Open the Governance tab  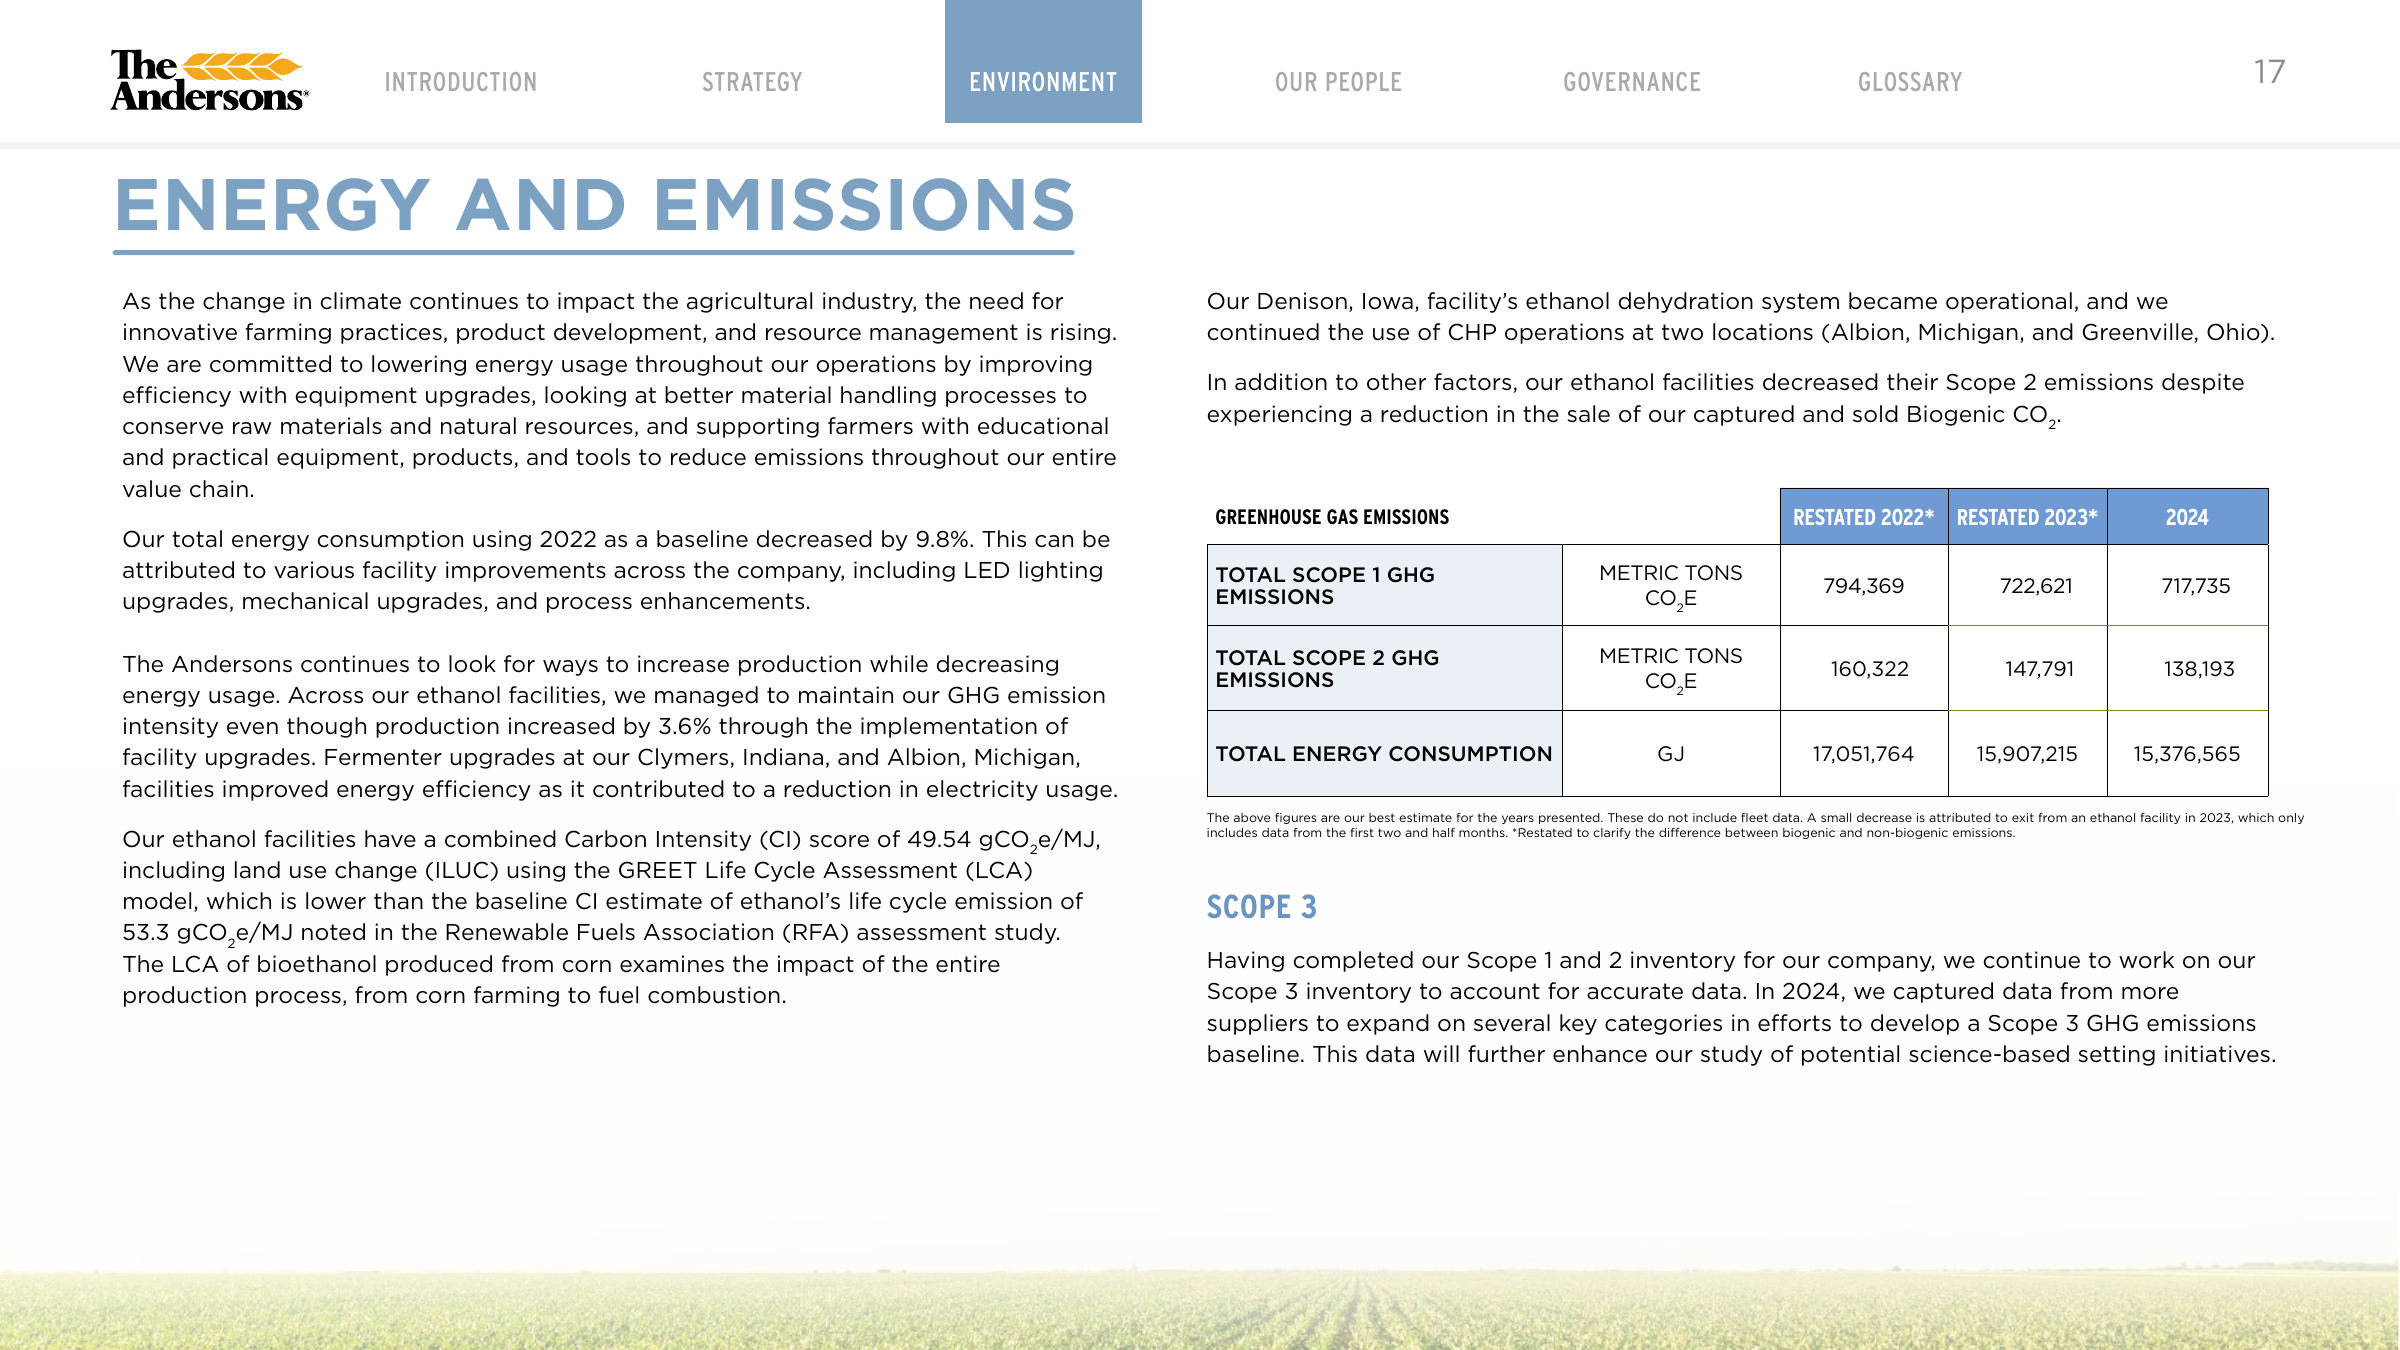click(x=1632, y=82)
